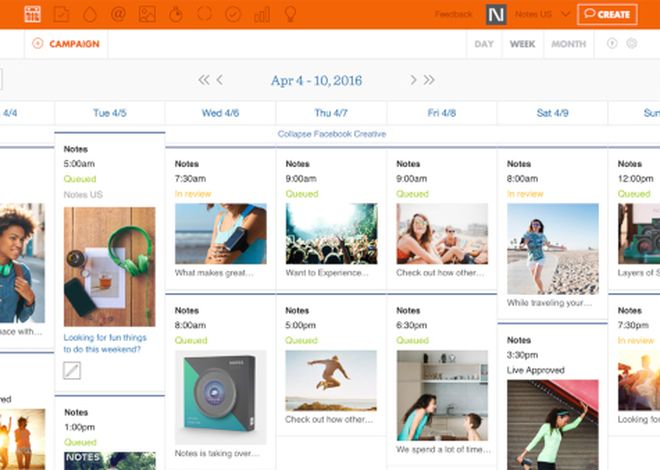Open 'Looking for fun things' post link
This screenshot has height=470, width=660.
tap(105, 343)
